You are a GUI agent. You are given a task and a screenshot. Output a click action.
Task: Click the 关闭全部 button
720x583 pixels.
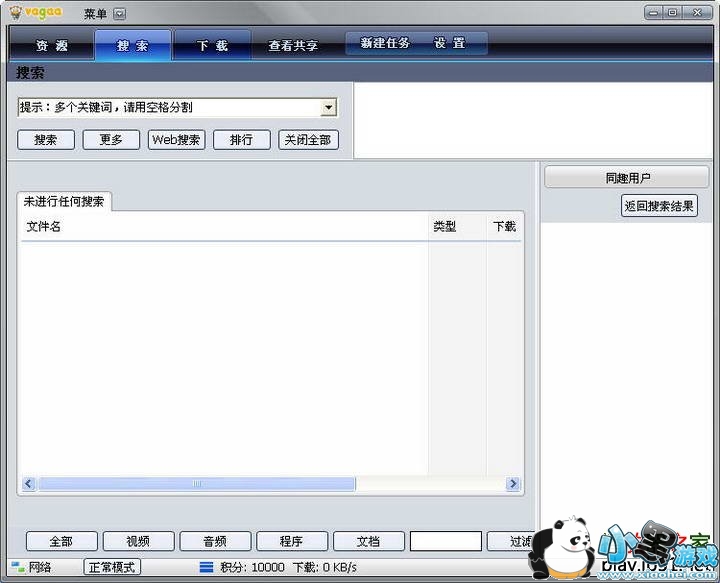click(x=308, y=140)
